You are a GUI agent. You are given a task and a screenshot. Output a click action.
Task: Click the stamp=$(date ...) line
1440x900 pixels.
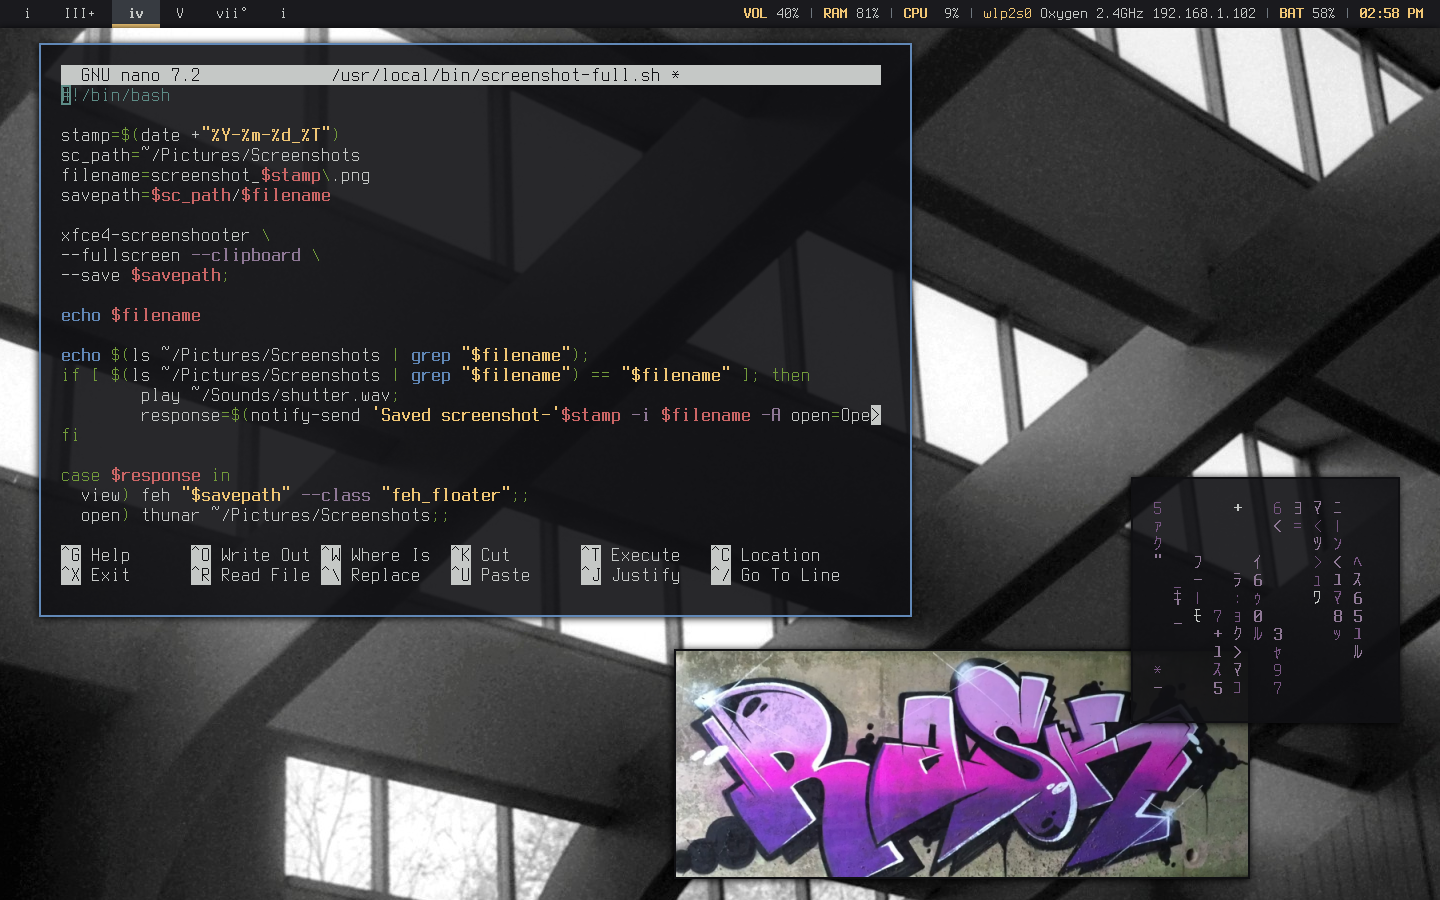click(x=200, y=135)
